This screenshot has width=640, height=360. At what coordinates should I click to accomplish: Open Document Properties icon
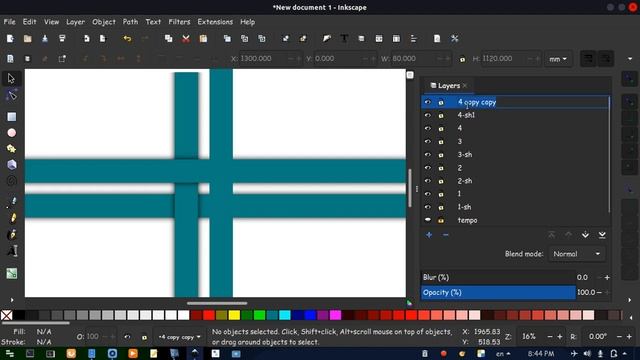(437, 38)
